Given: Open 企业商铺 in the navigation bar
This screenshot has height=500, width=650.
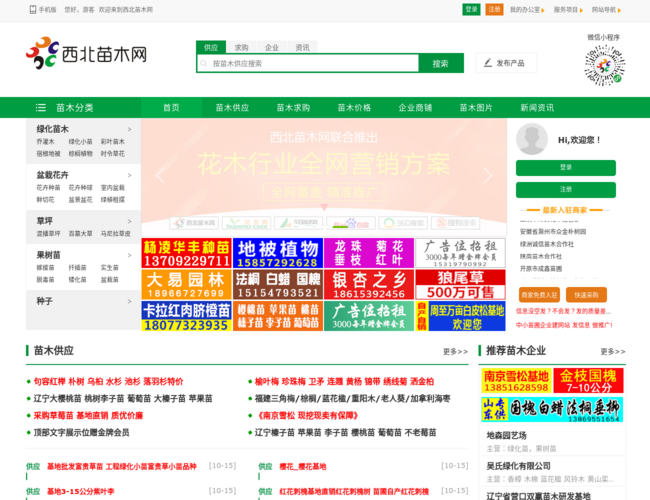Looking at the screenshot, I should click(415, 108).
